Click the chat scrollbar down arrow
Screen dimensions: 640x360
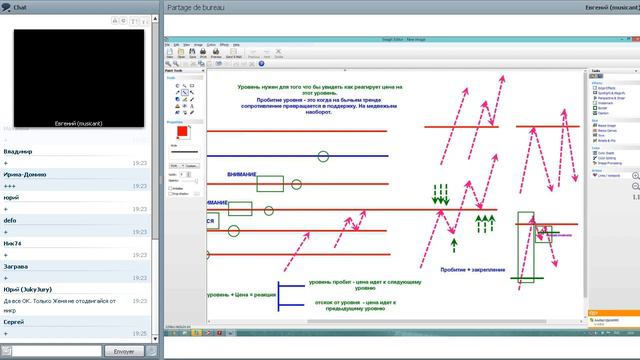coord(155,339)
